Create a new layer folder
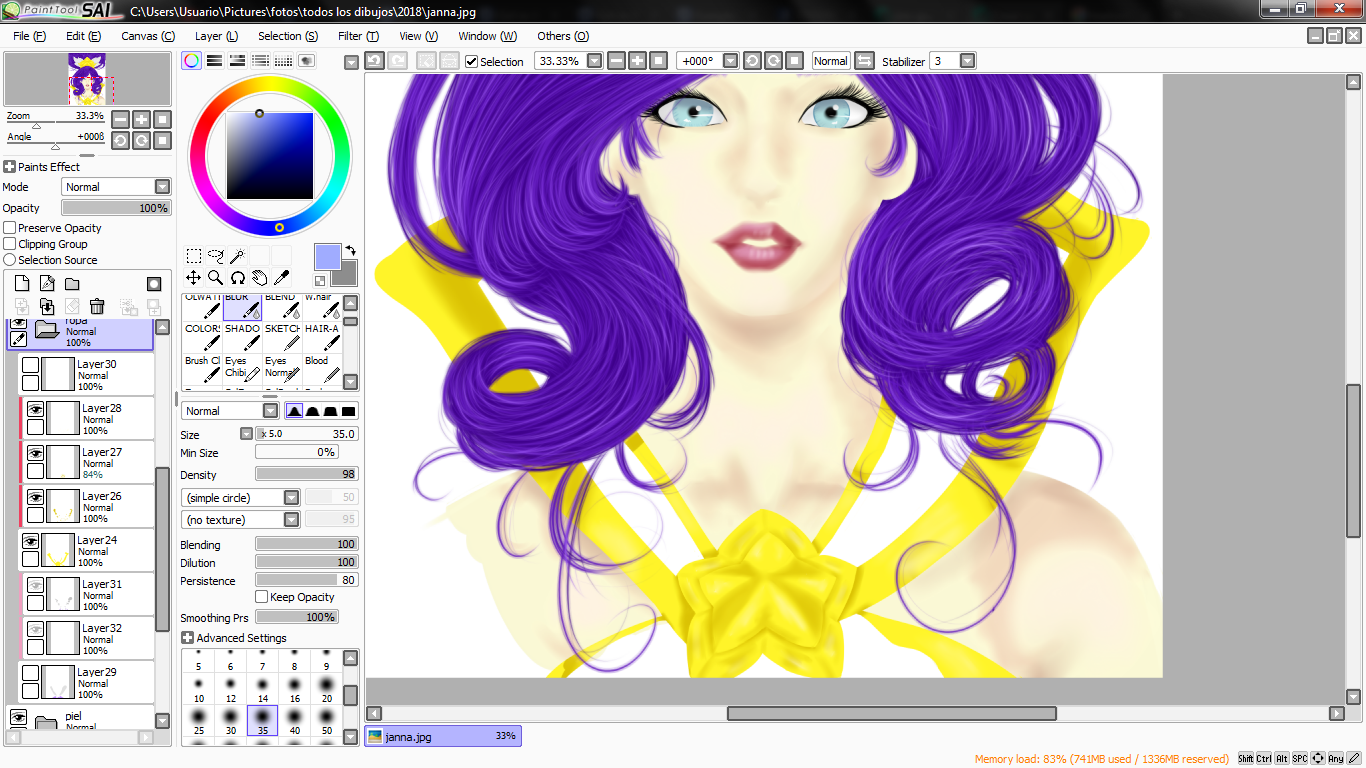 point(72,284)
